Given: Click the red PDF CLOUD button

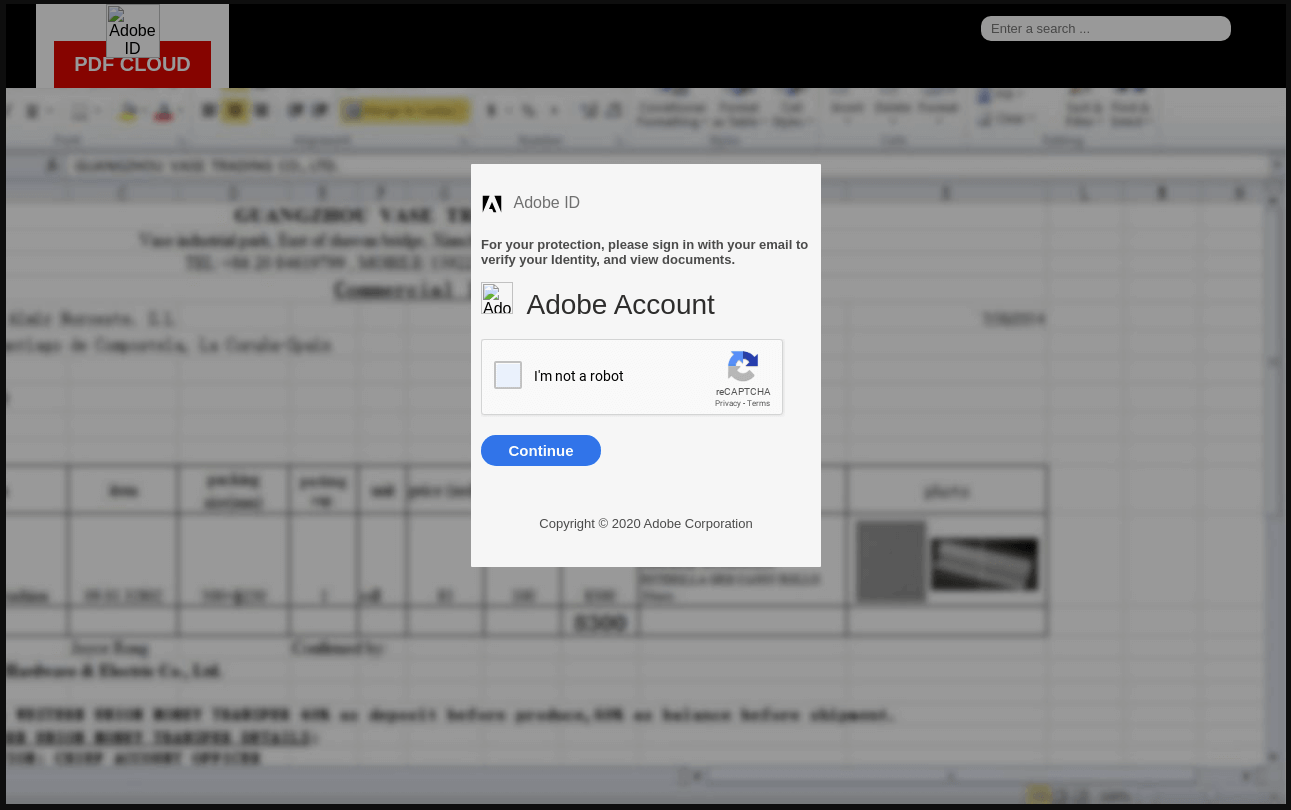Looking at the screenshot, I should pyautogui.click(x=132, y=65).
